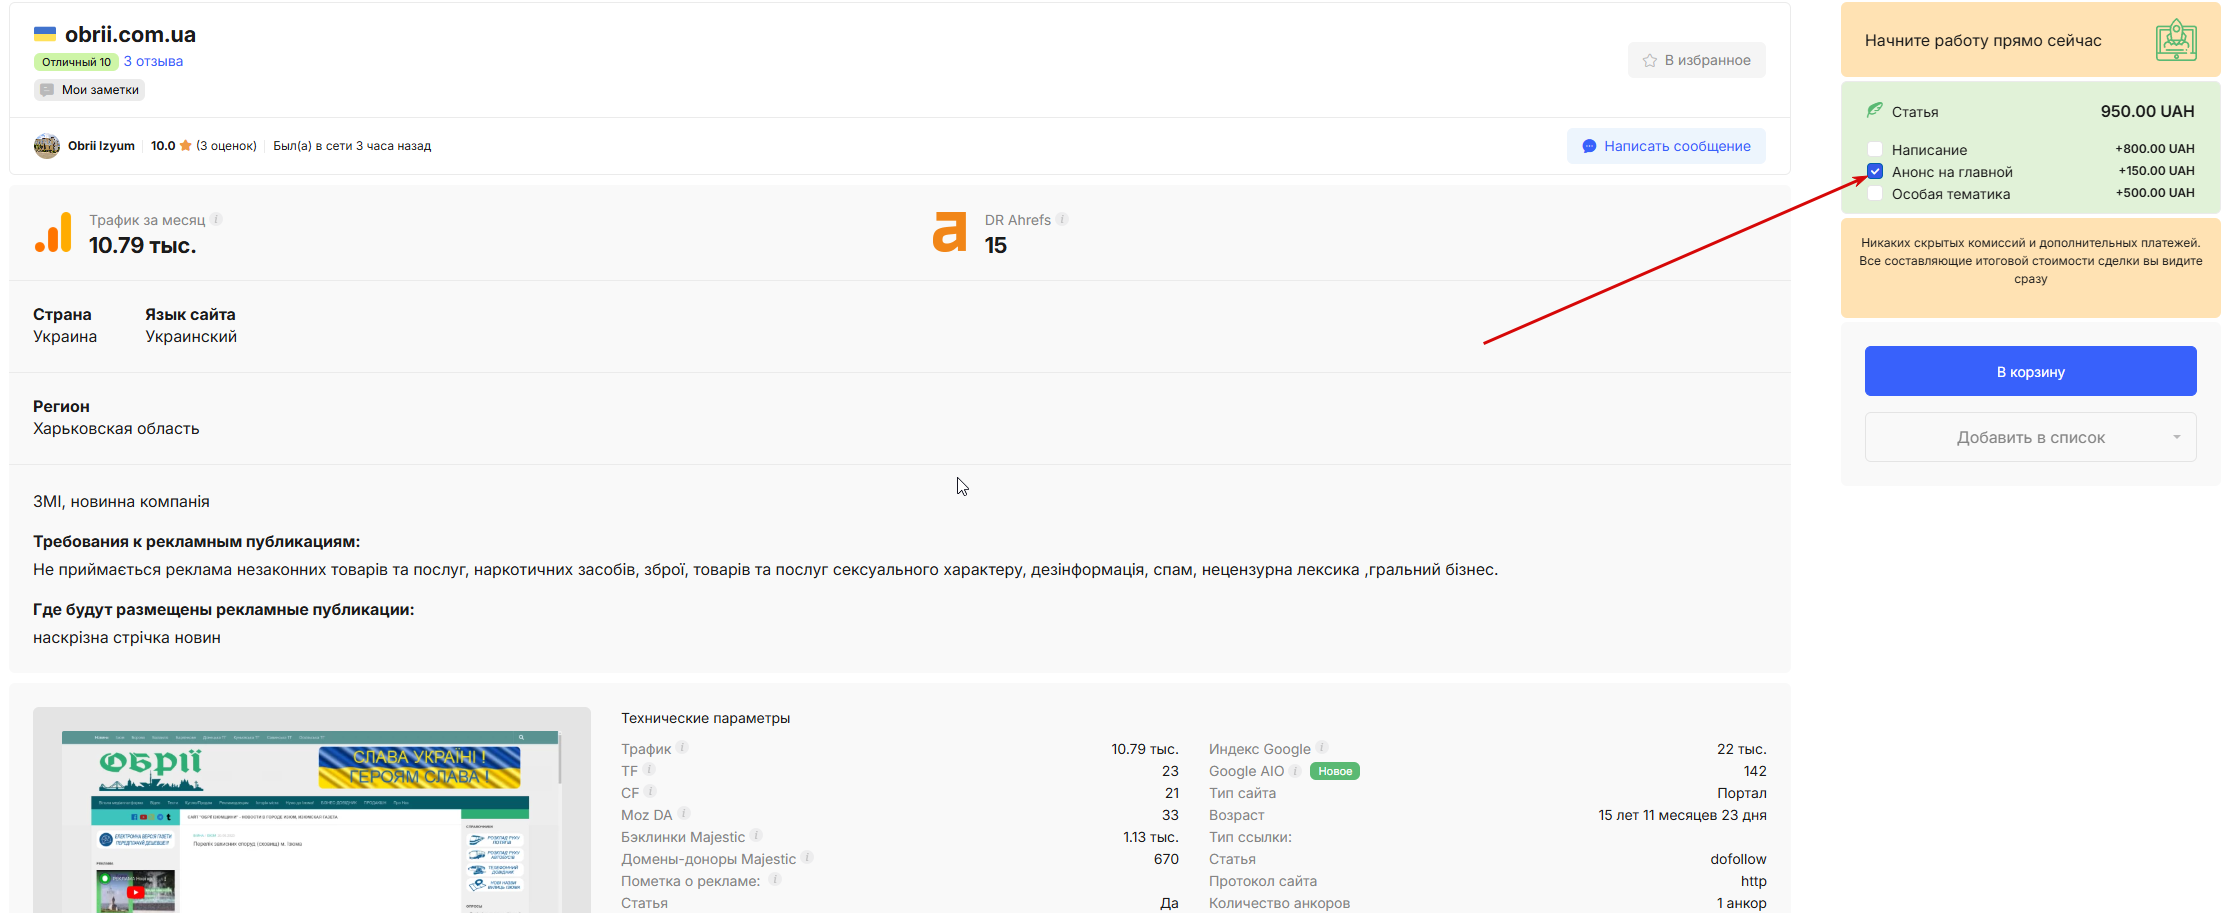The width and height of the screenshot is (2240, 913).
Task: Open the Obrii Izyum avatar picture
Action: pos(47,146)
